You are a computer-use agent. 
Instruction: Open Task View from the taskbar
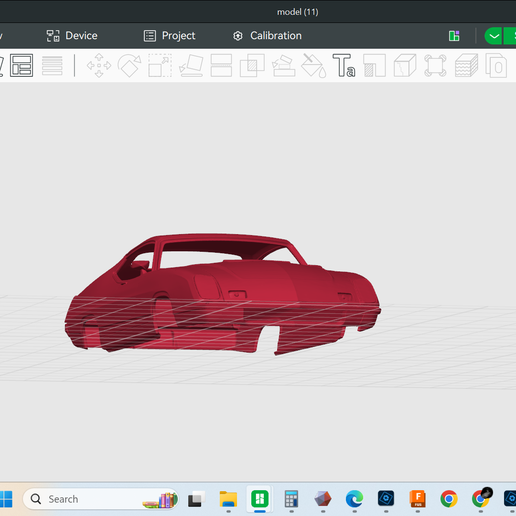click(196, 499)
